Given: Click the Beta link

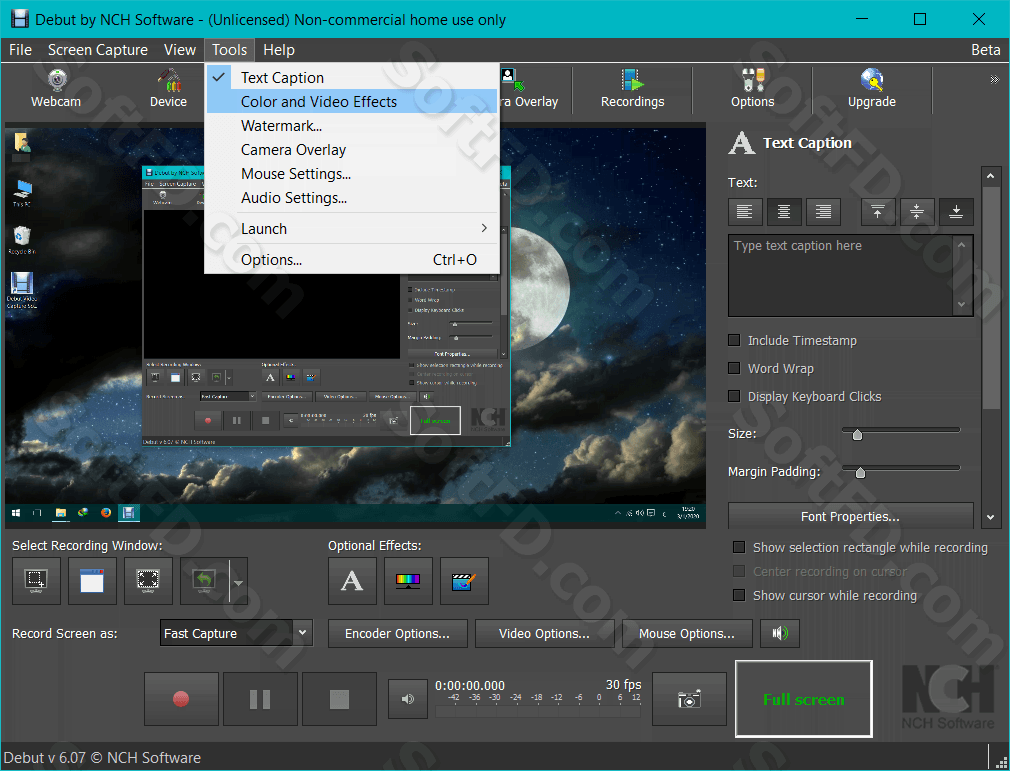Looking at the screenshot, I should 986,50.
